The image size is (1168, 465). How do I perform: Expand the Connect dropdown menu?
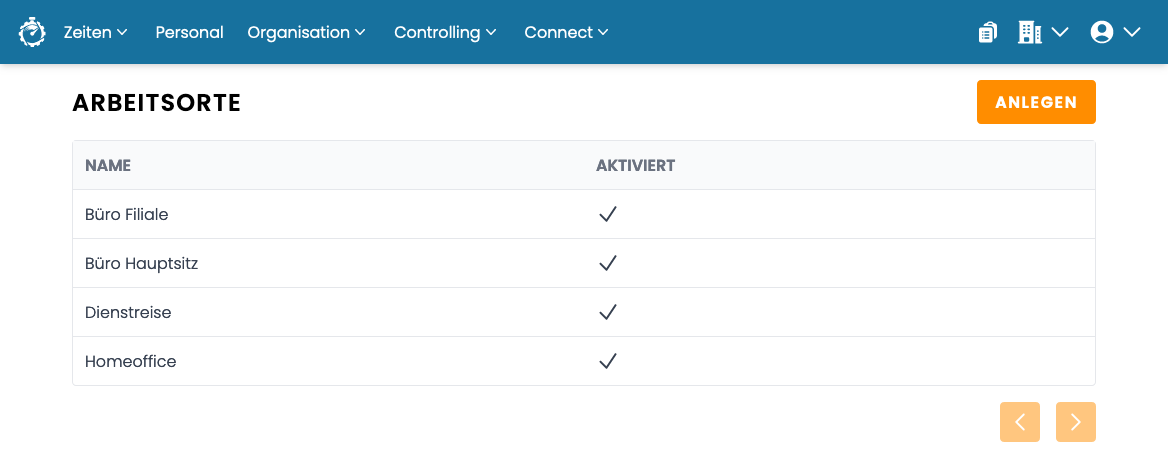coord(567,32)
